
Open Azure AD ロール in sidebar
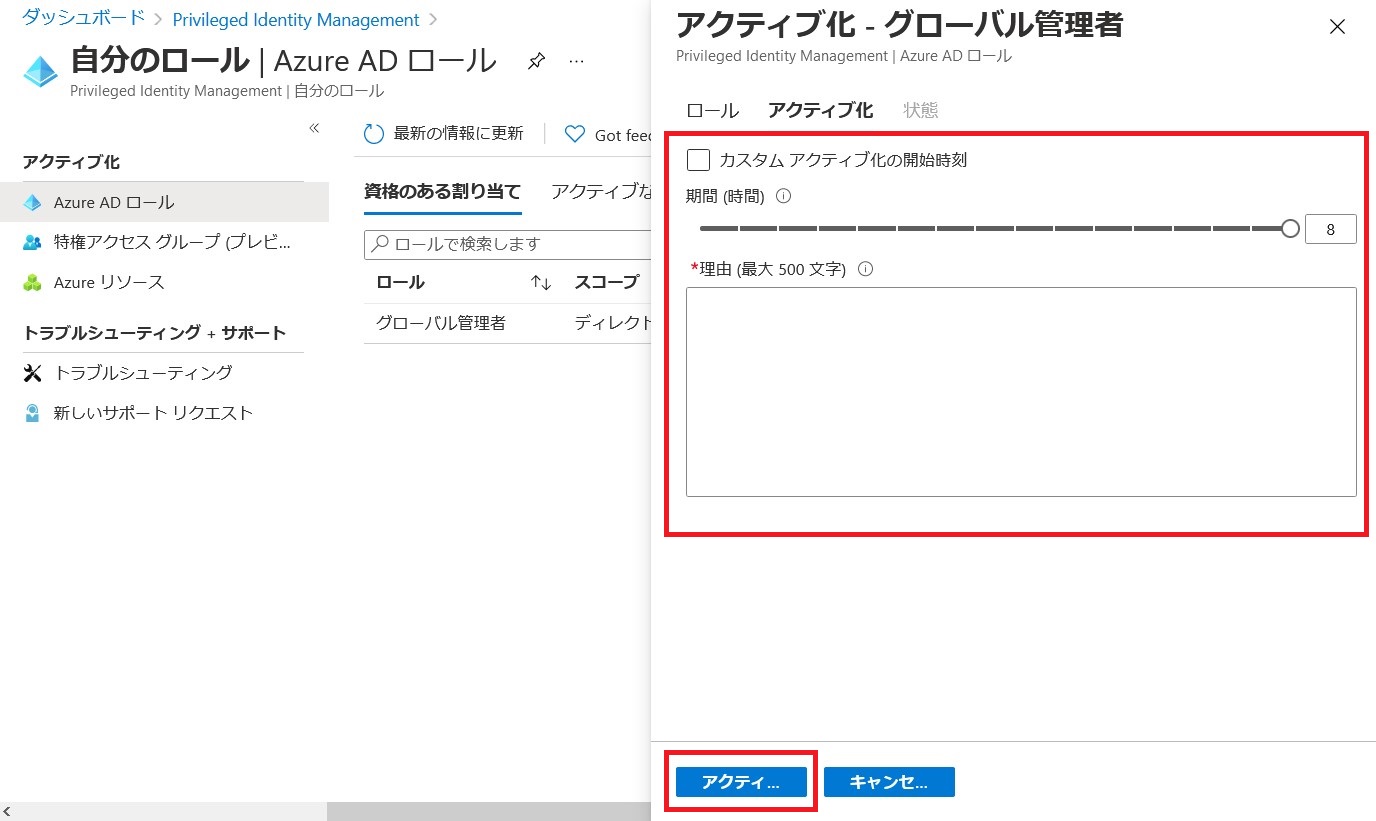(164, 203)
